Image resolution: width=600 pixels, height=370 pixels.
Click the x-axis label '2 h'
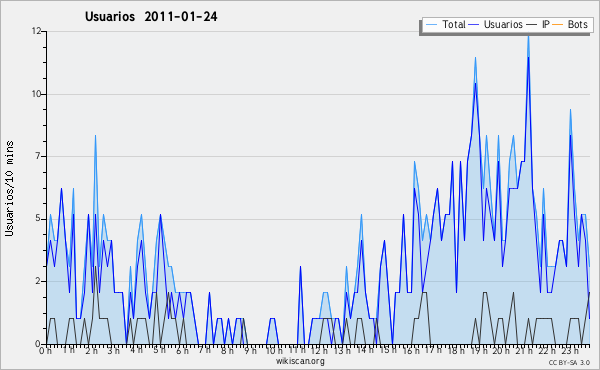91,350
